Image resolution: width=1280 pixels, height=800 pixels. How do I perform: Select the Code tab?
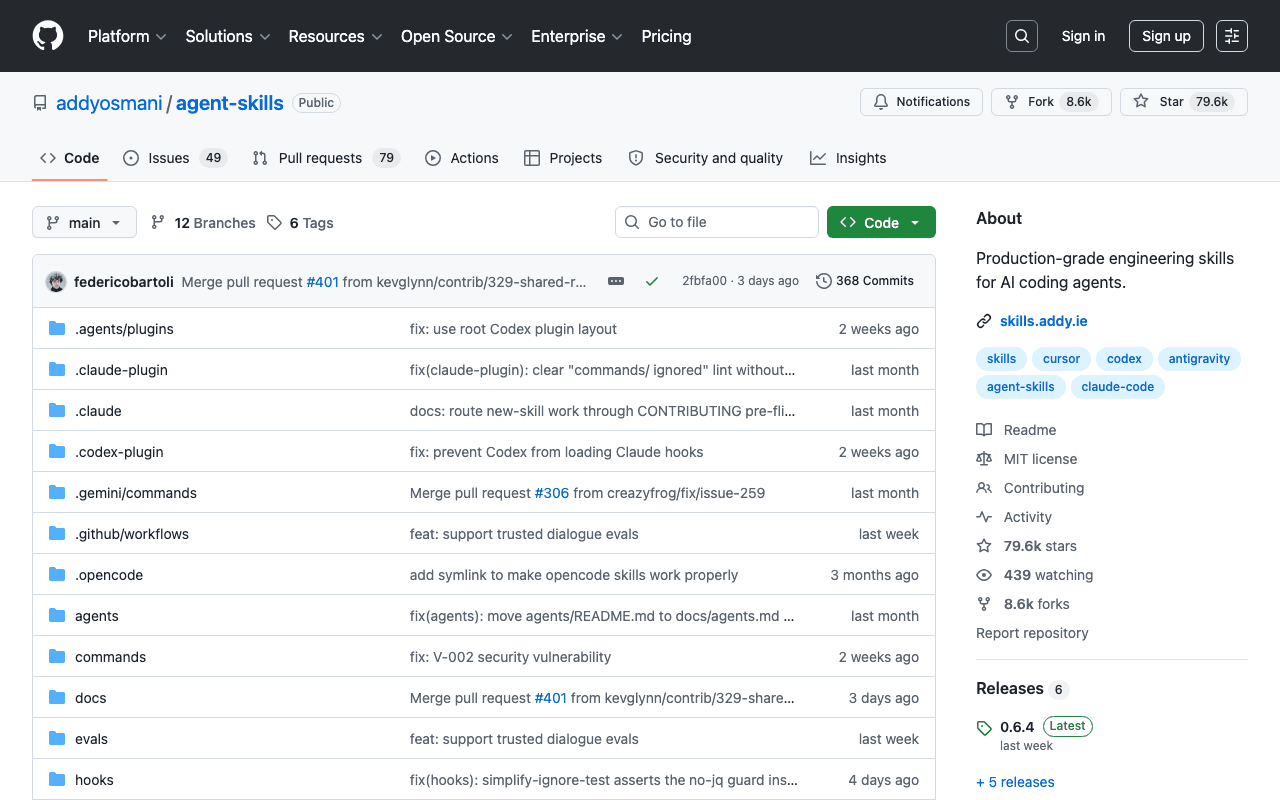click(70, 158)
